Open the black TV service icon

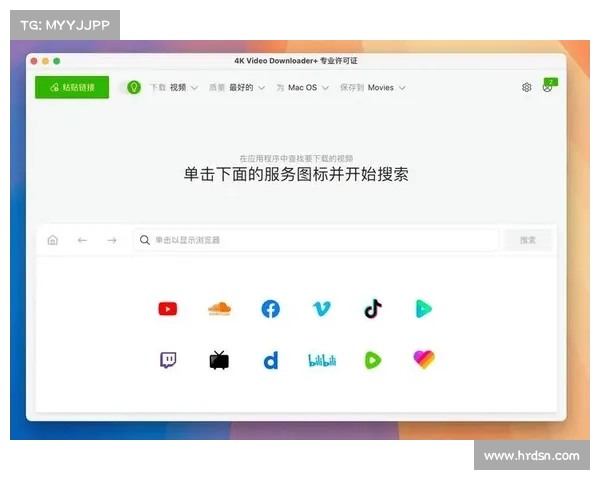pyautogui.click(x=219, y=360)
